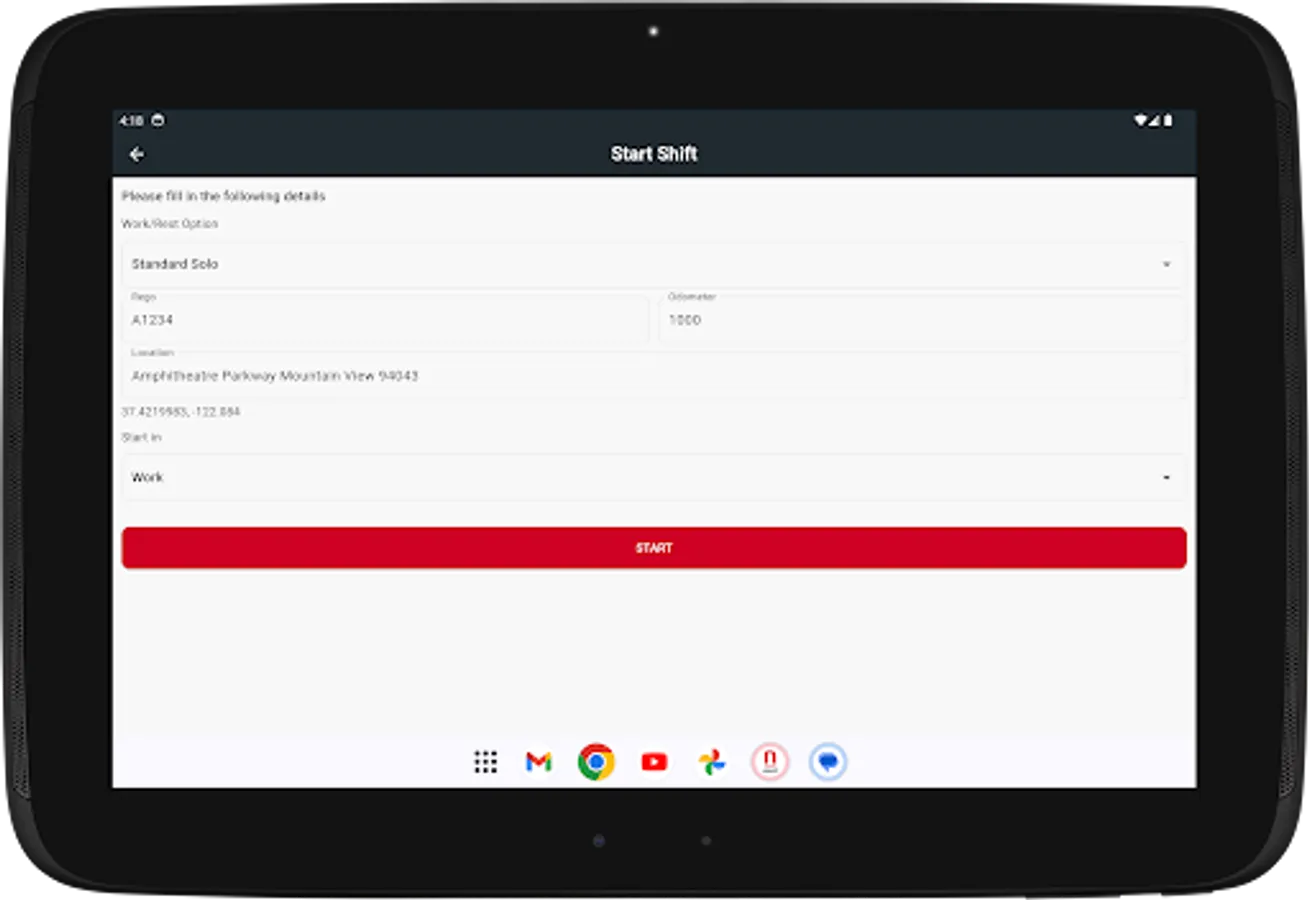The height and width of the screenshot is (900, 1309).
Task: Select the clock in the status bar
Action: click(x=130, y=119)
